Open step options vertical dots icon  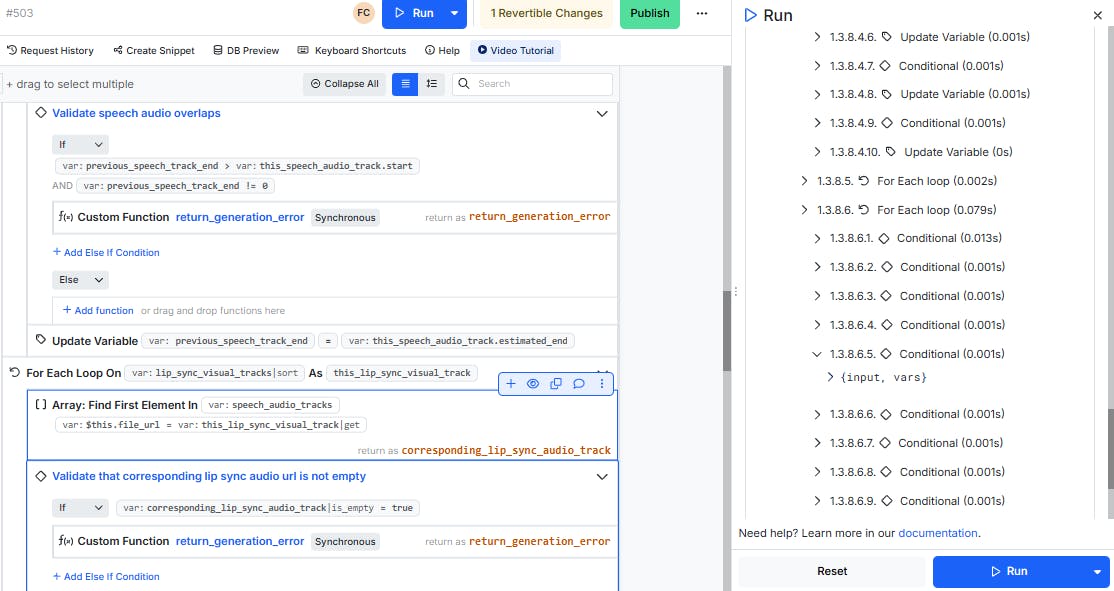coord(601,384)
